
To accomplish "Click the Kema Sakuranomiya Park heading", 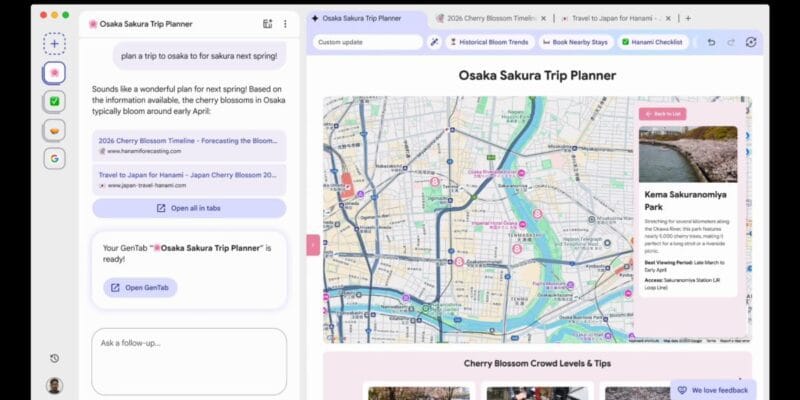I will click(x=685, y=201).
